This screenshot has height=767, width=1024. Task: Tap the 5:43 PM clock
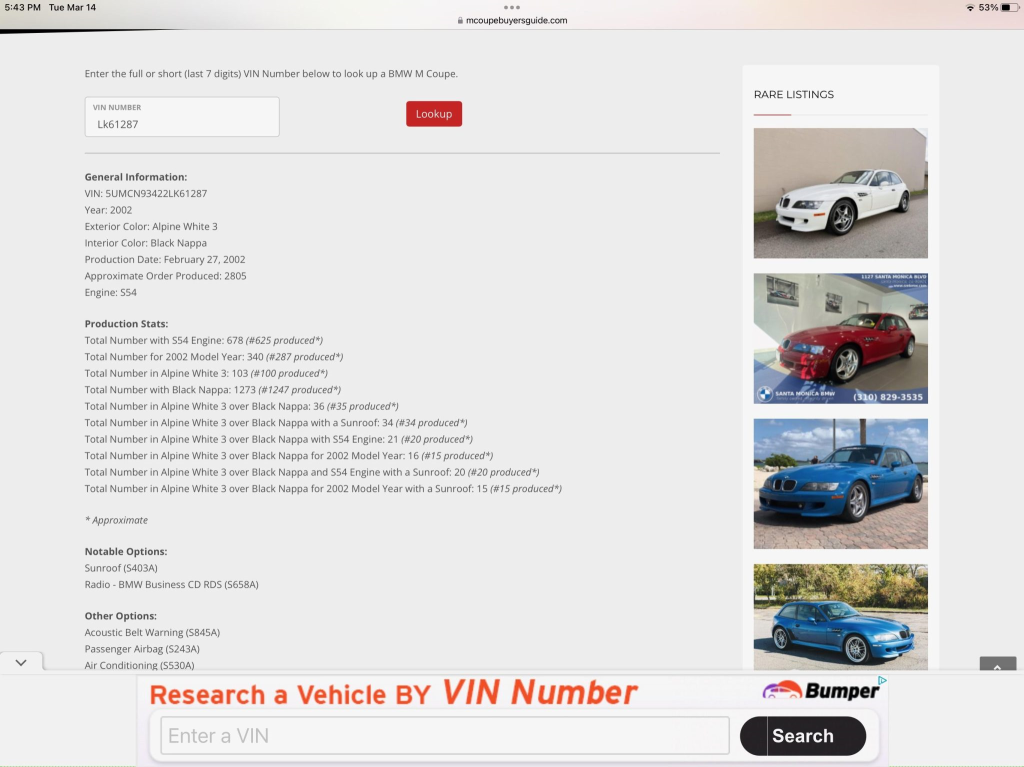[x=23, y=7]
